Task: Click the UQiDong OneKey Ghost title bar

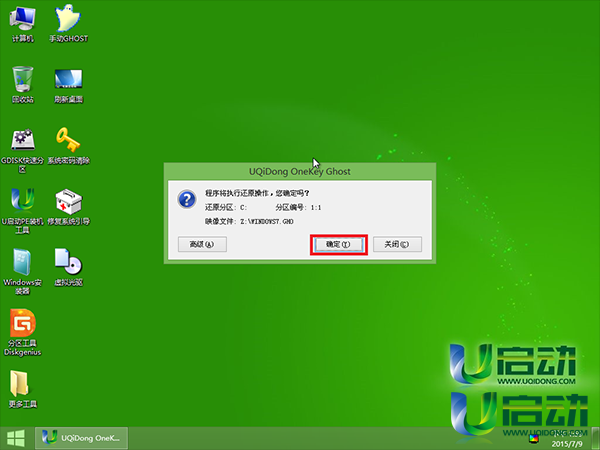Action: (x=300, y=171)
